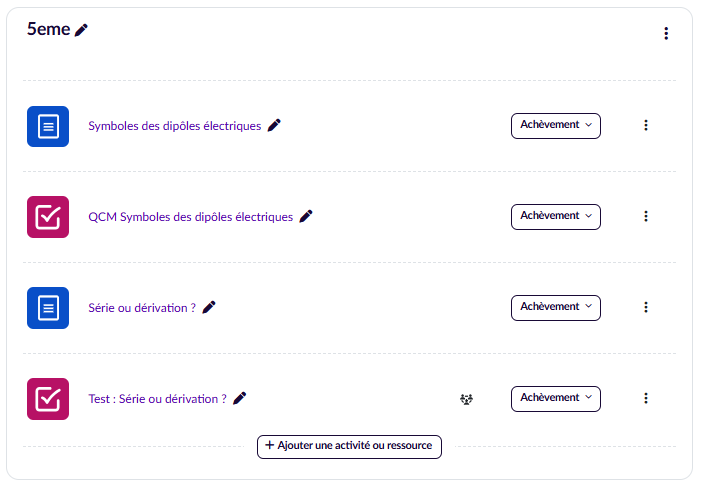Edit title of Symboles des dipôles électriques
701x488 pixels.
[274, 125]
